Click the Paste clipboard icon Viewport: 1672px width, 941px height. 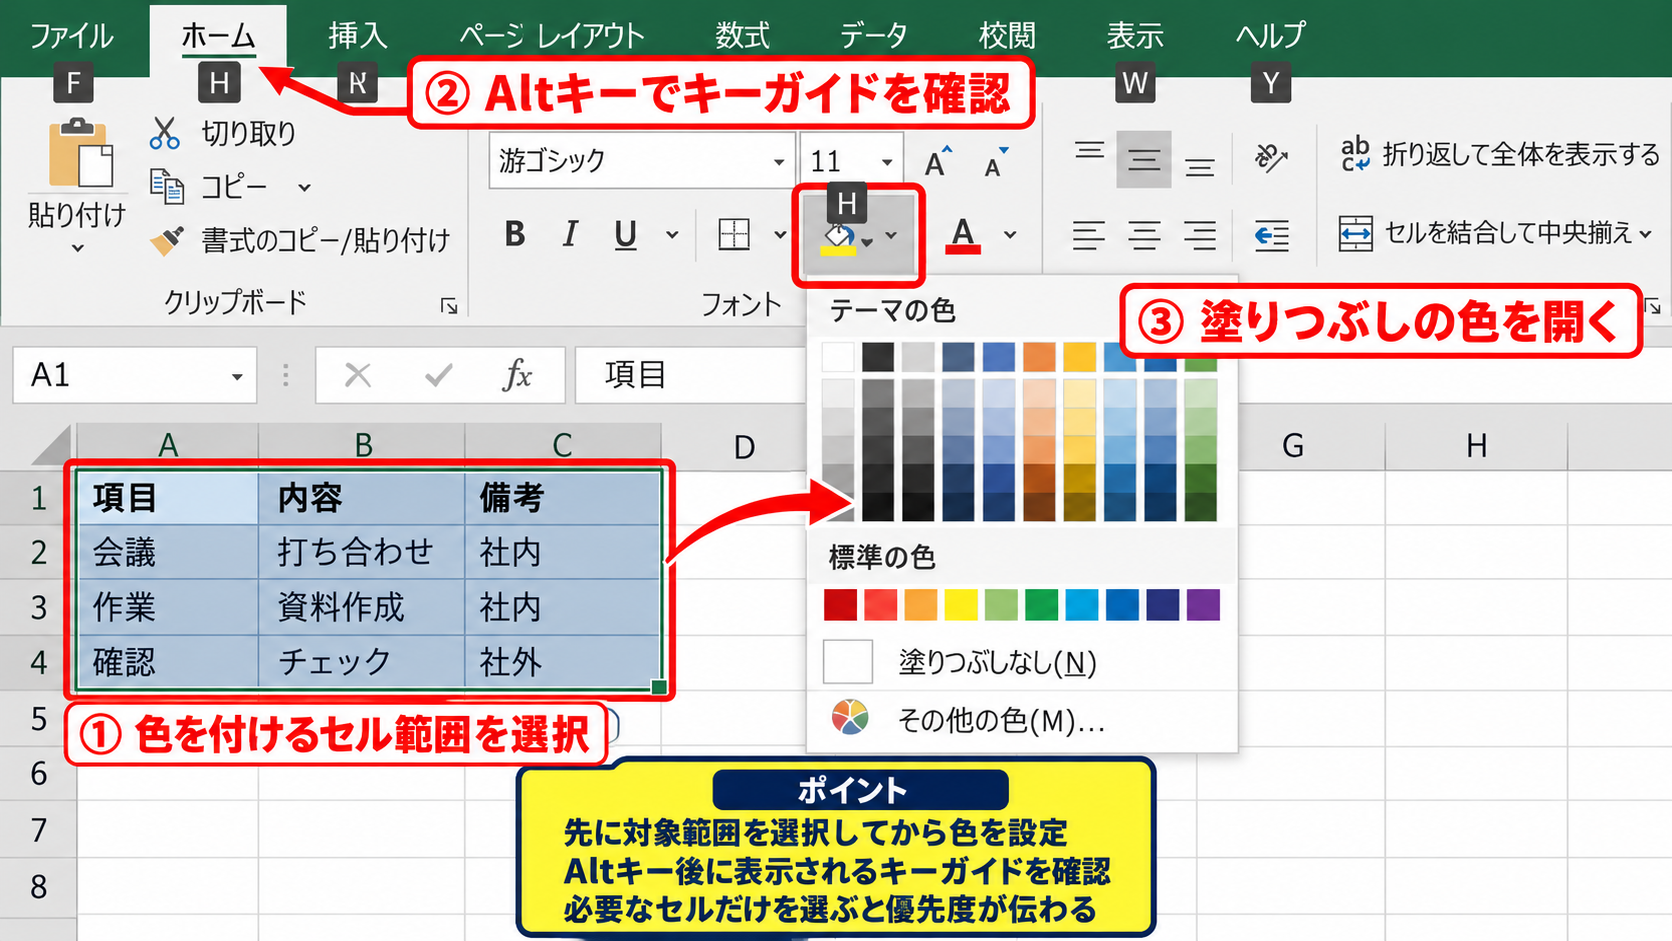click(81, 153)
